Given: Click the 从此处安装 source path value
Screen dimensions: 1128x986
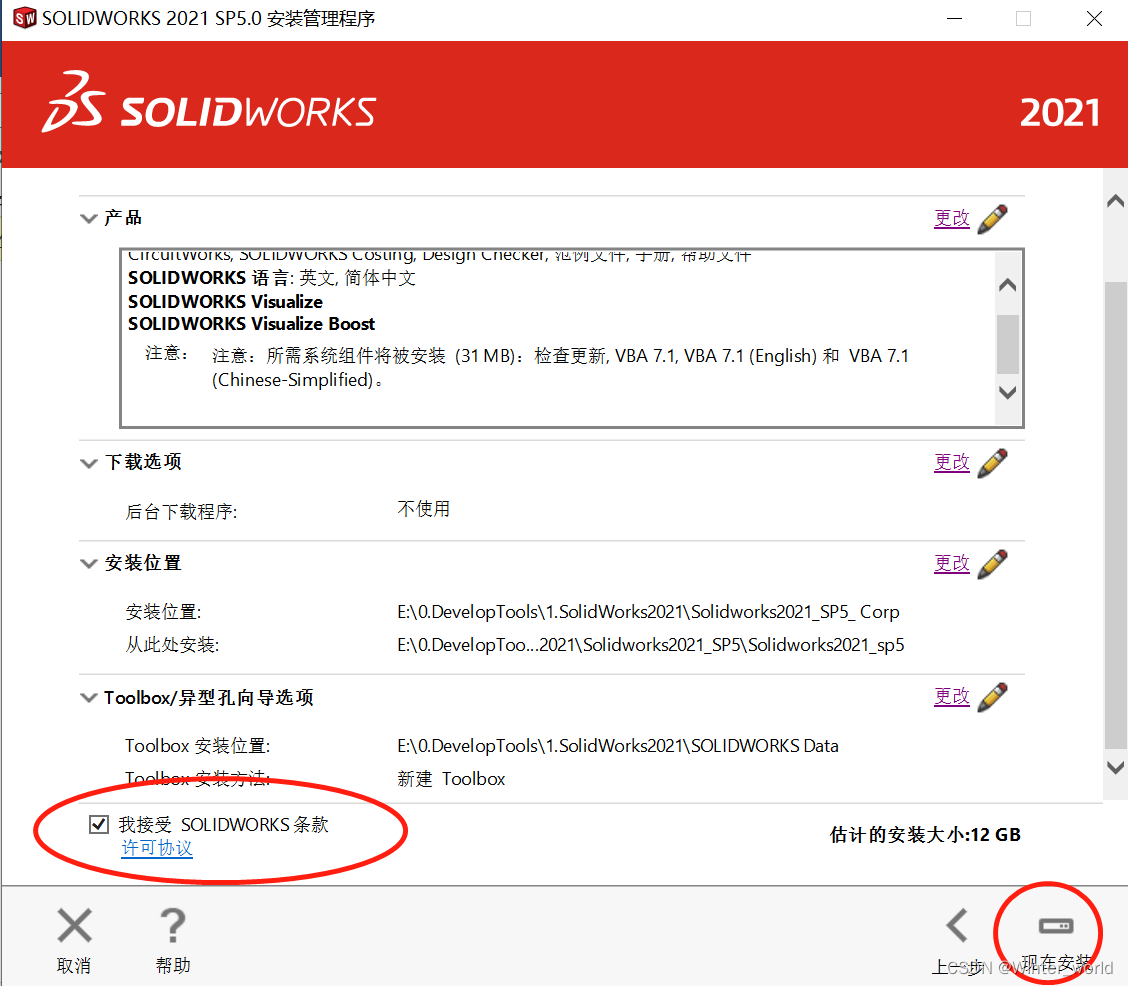Looking at the screenshot, I should click(650, 644).
